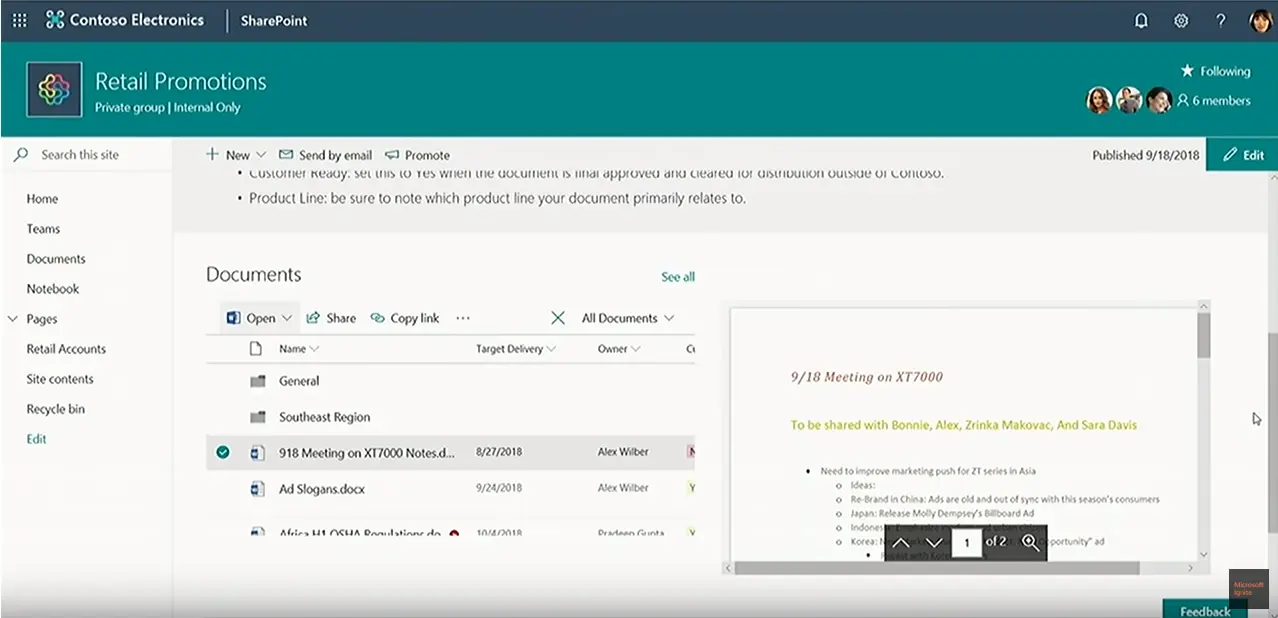Screen dimensions: 1278x618
Task: Go to previous page in preview
Action: coord(900,542)
